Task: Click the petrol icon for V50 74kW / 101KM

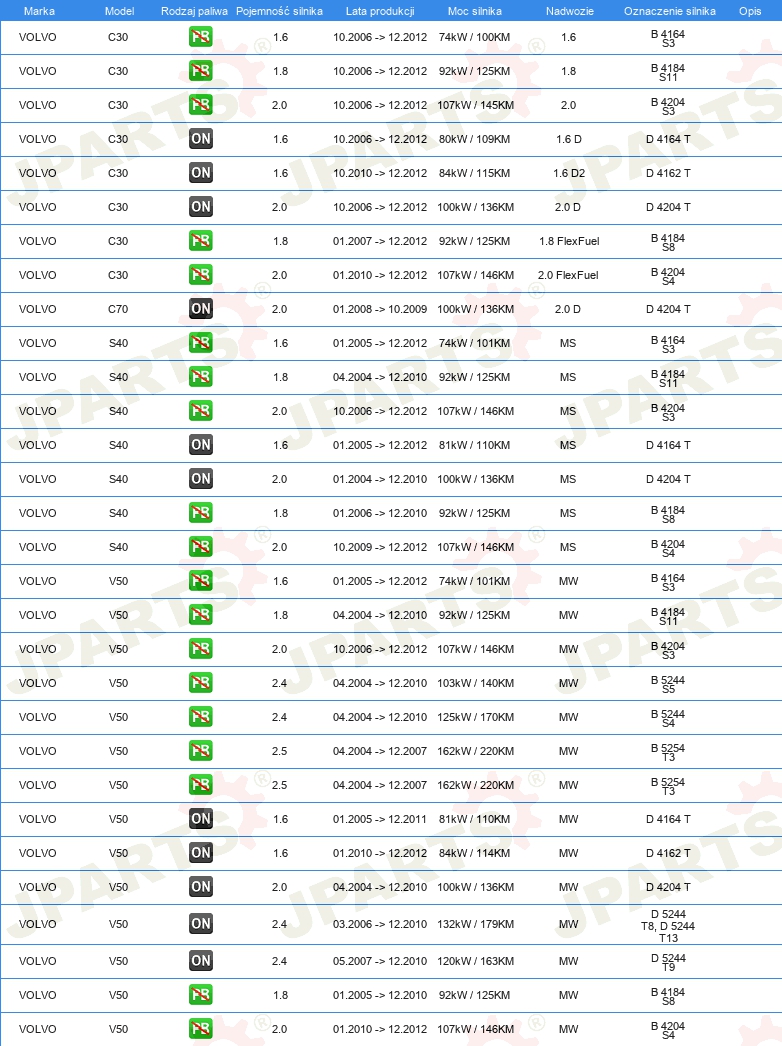Action: pyautogui.click(x=201, y=581)
